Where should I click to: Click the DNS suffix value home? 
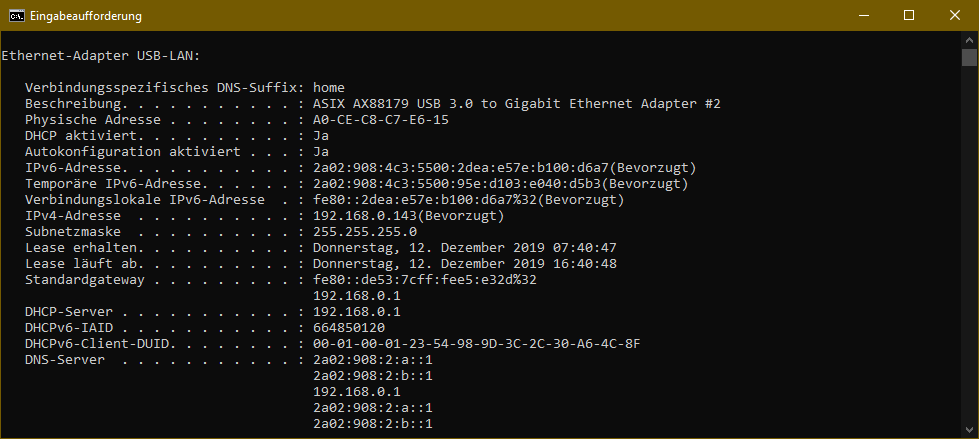coord(329,87)
